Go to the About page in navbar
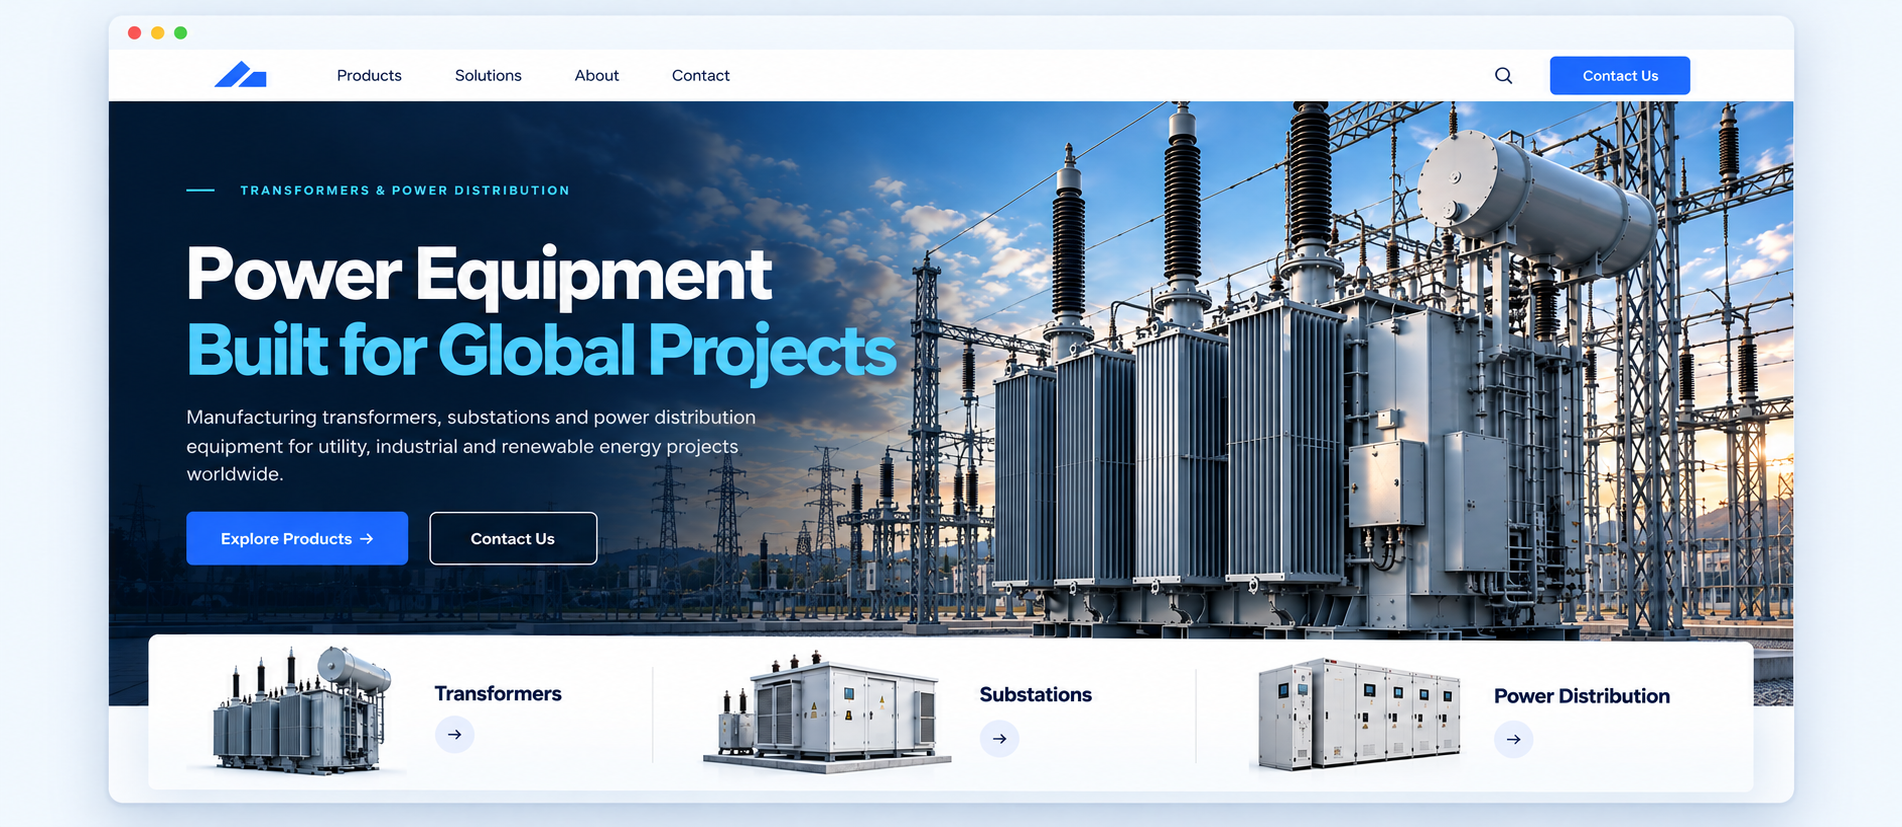Screen dimensions: 1902x827 (x=597, y=76)
